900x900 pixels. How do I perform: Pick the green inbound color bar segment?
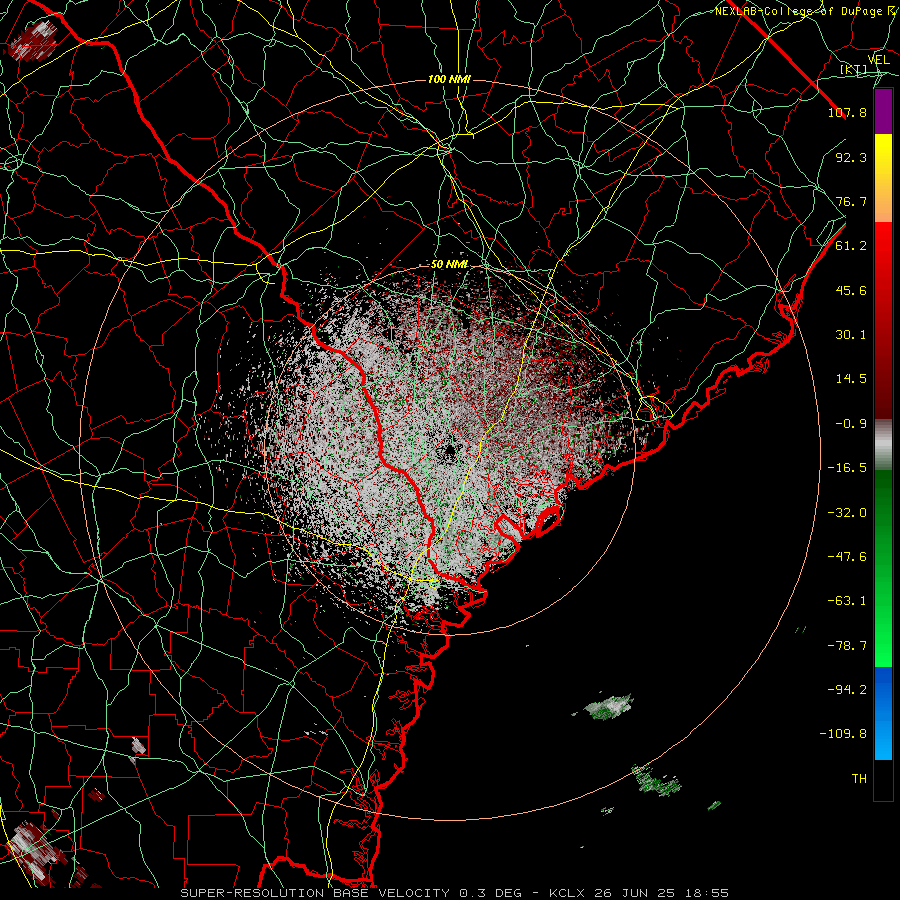point(883,569)
